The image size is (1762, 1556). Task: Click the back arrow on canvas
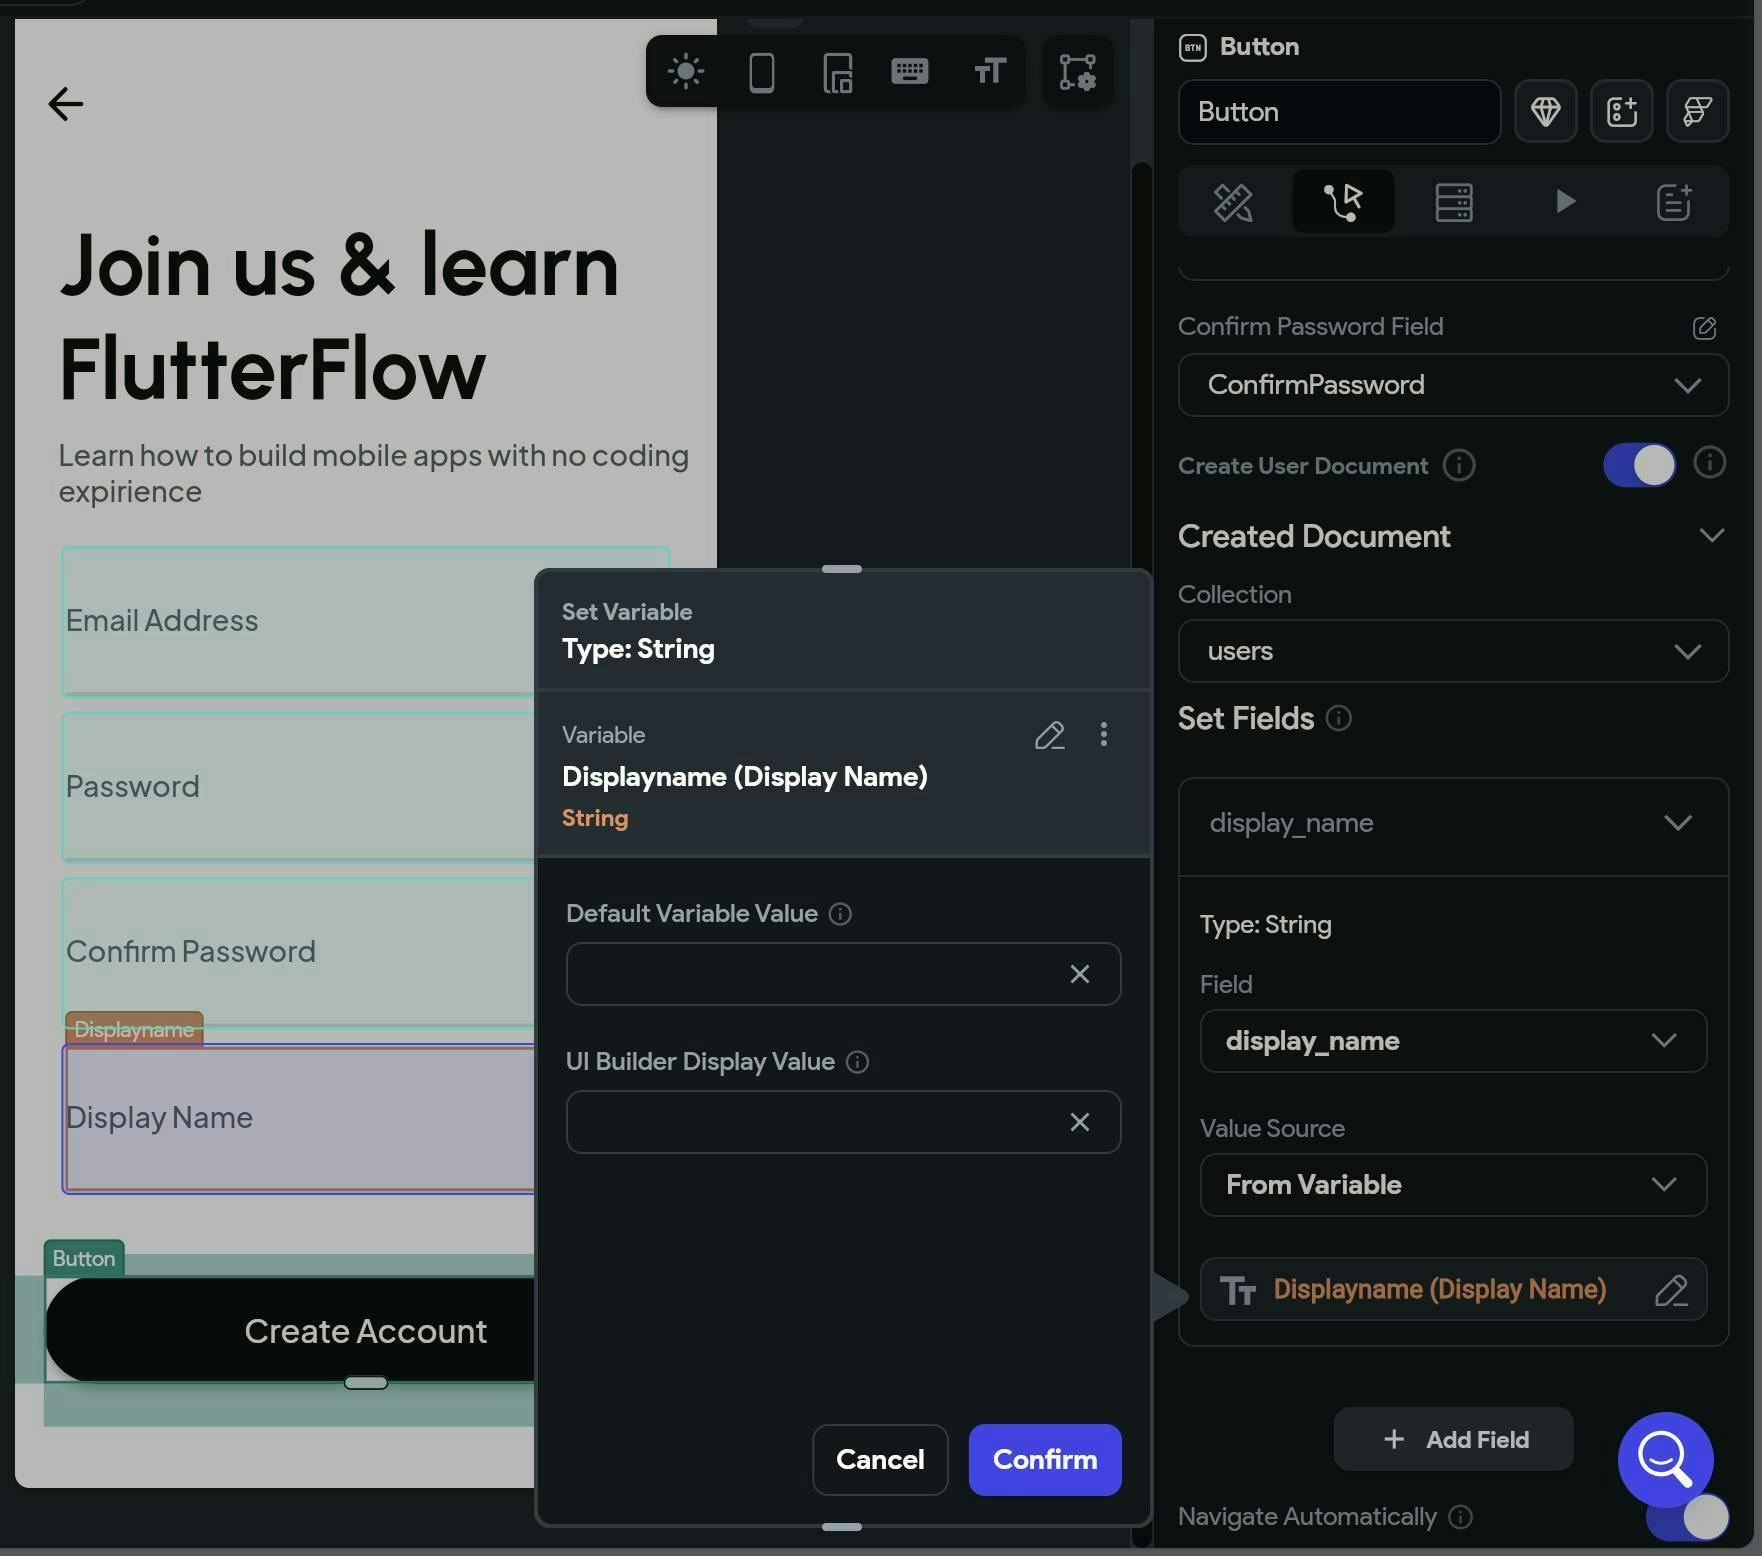pos(66,103)
